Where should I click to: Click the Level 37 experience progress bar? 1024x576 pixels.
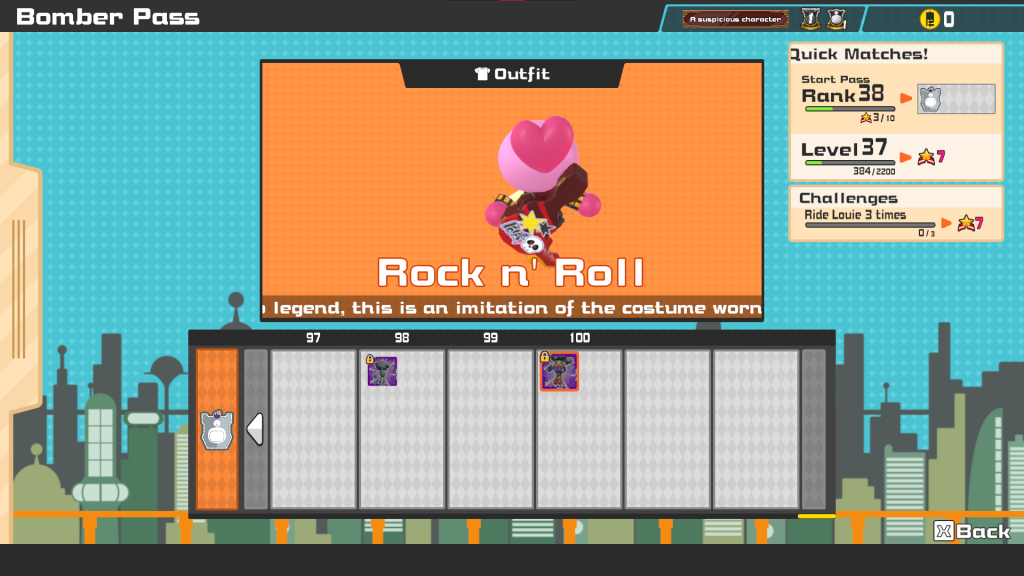849,163
